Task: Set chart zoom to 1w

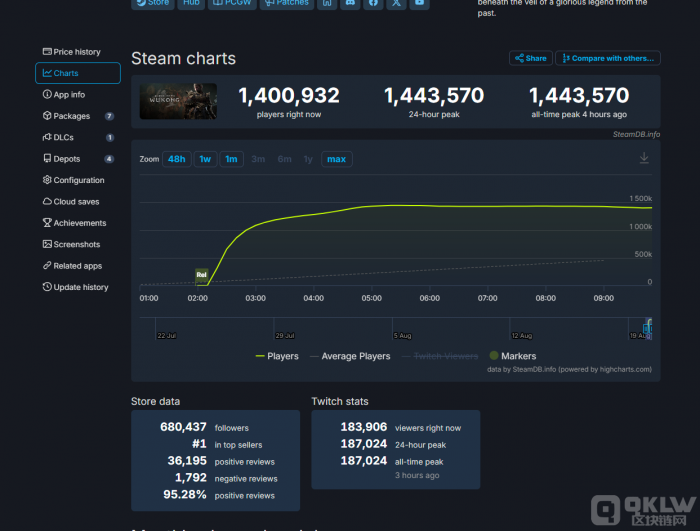Action: tap(205, 159)
